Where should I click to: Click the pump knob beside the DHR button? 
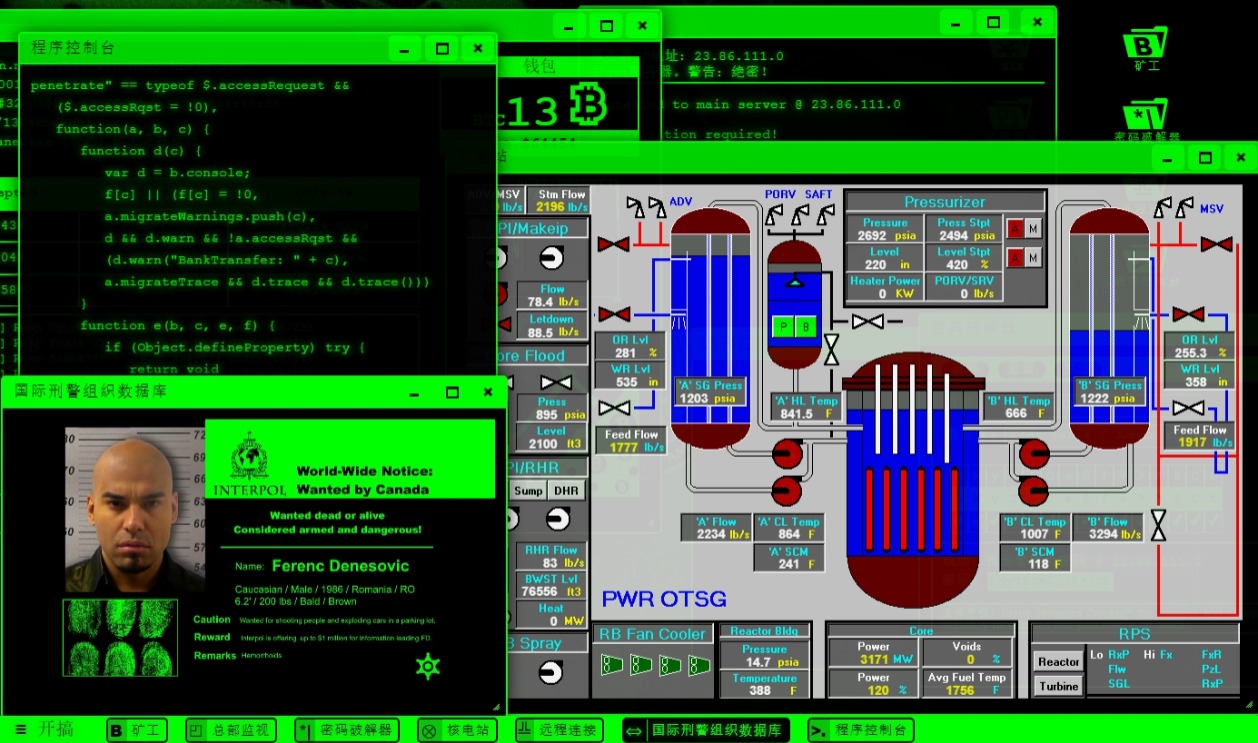coord(557,518)
